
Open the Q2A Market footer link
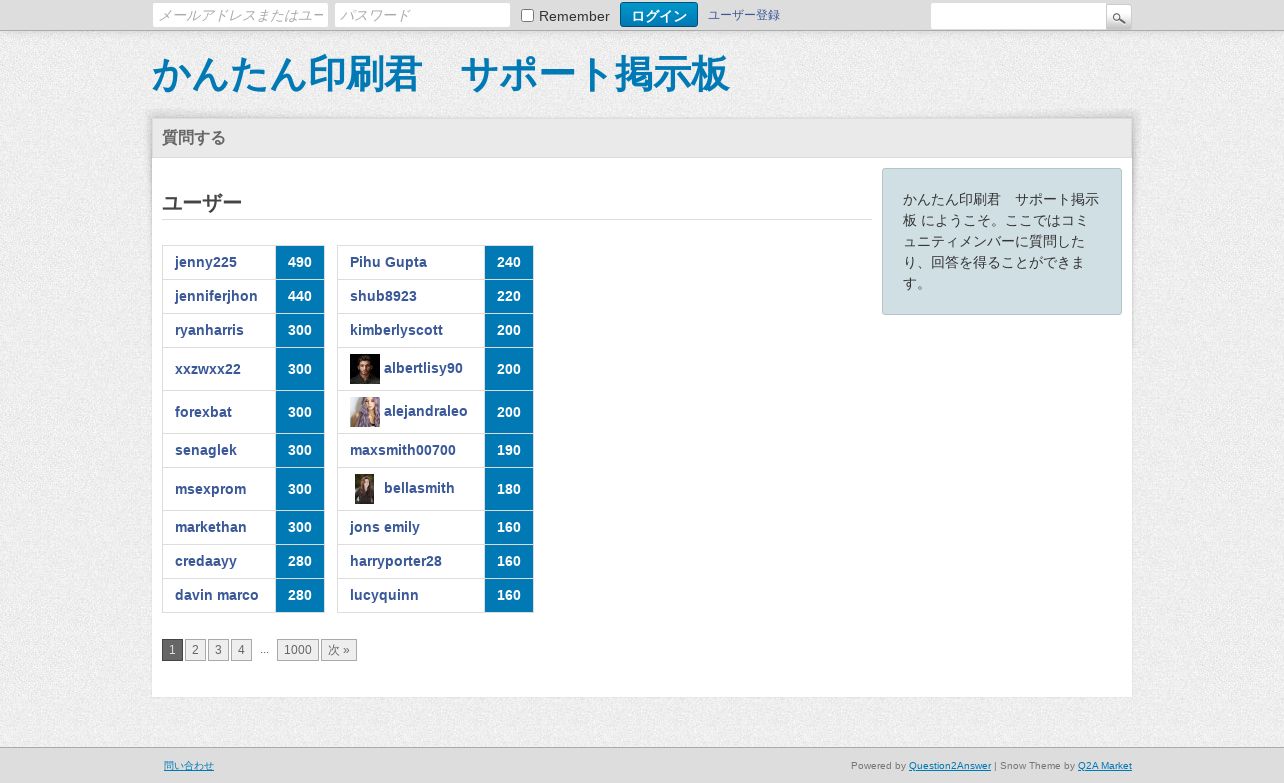click(1105, 766)
